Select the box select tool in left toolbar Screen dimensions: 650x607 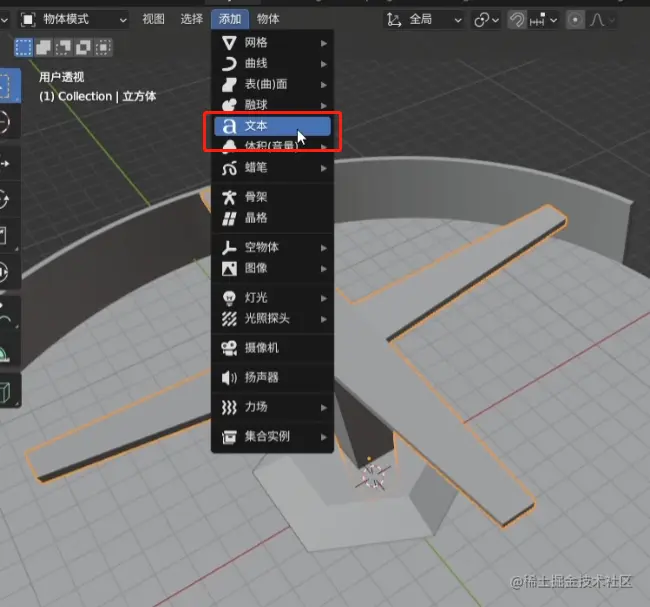point(8,86)
